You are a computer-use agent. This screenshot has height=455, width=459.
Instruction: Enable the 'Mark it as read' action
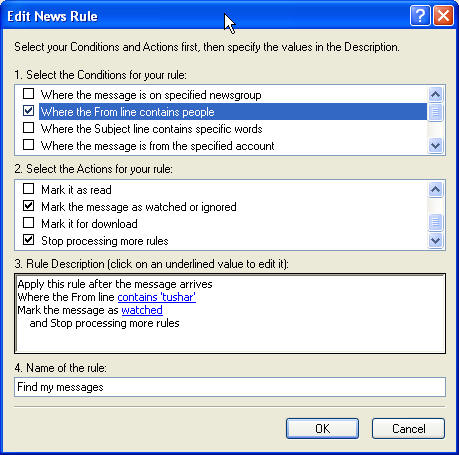coord(28,189)
